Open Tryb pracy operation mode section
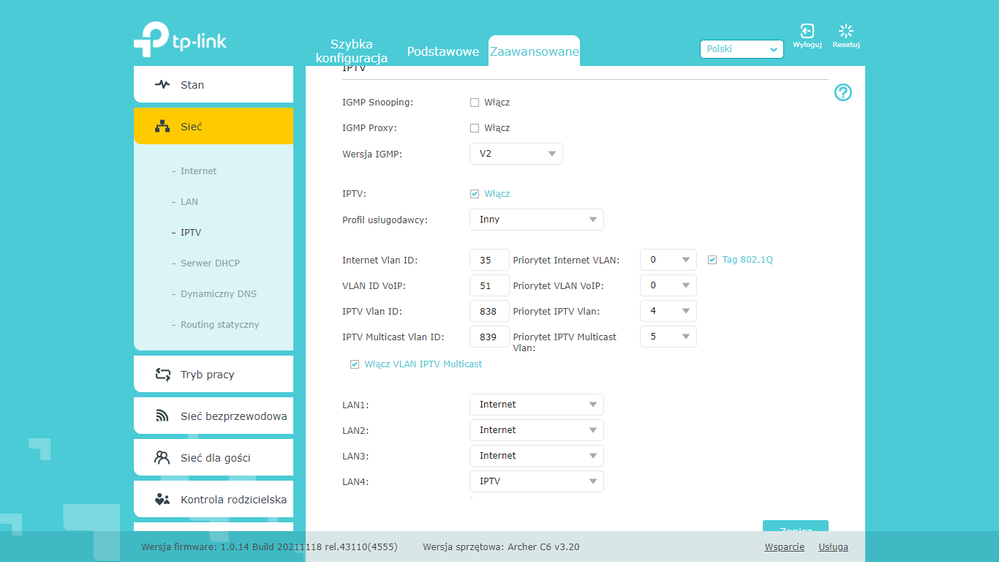This screenshot has height=562, width=999. pyautogui.click(x=213, y=375)
